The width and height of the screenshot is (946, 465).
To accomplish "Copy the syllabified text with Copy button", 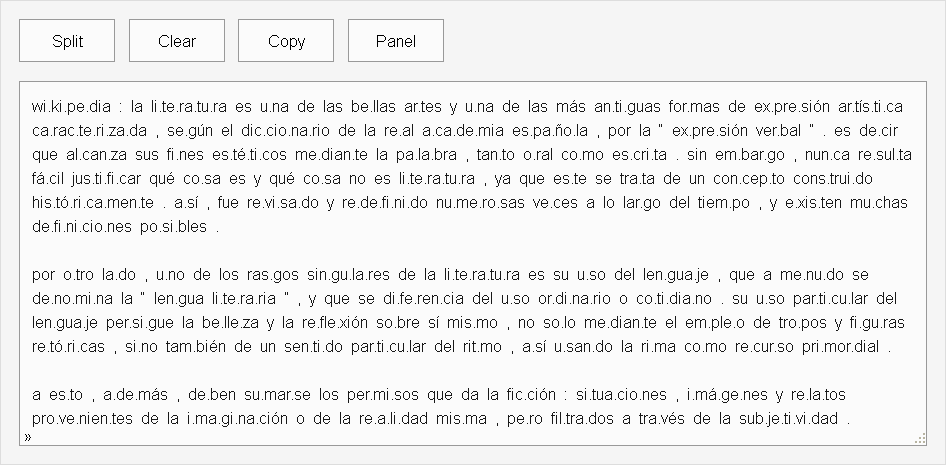I will point(286,40).
